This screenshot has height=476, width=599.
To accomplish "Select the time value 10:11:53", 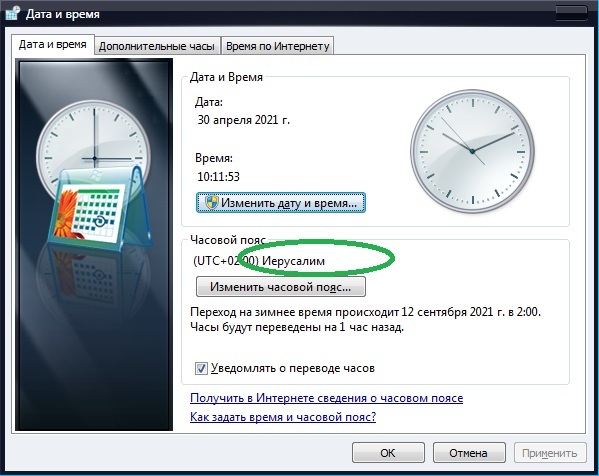I will 219,176.
